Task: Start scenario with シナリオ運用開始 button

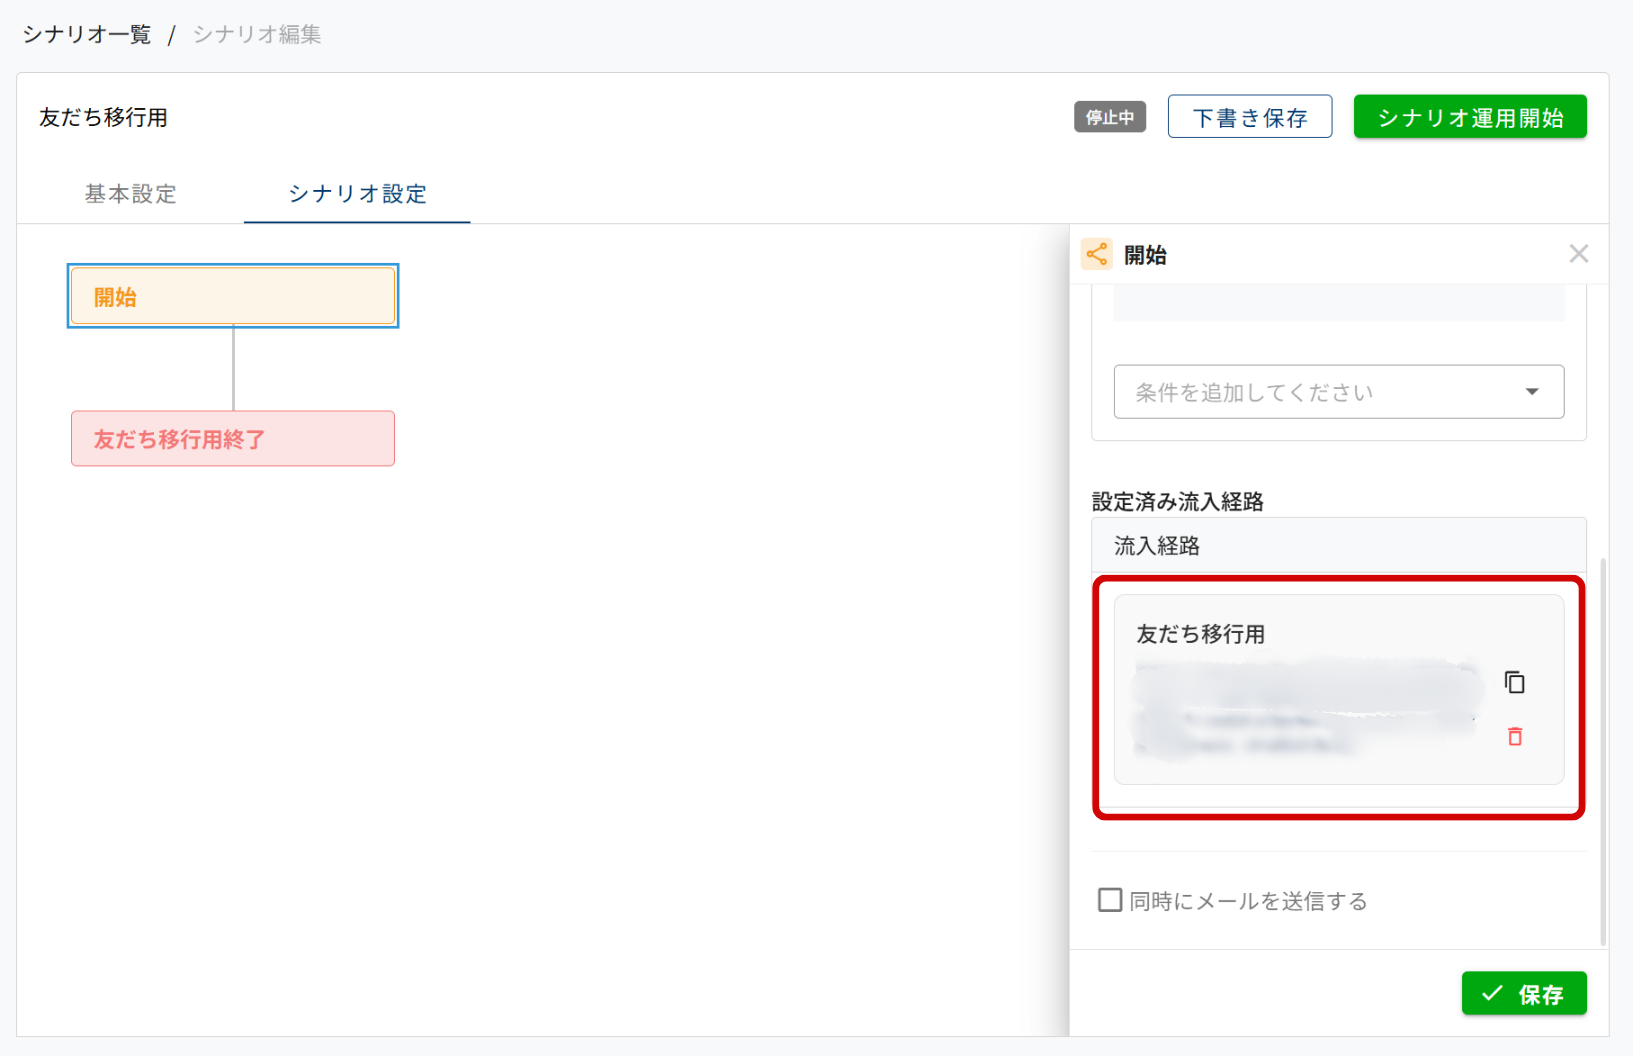Action: pyautogui.click(x=1469, y=118)
